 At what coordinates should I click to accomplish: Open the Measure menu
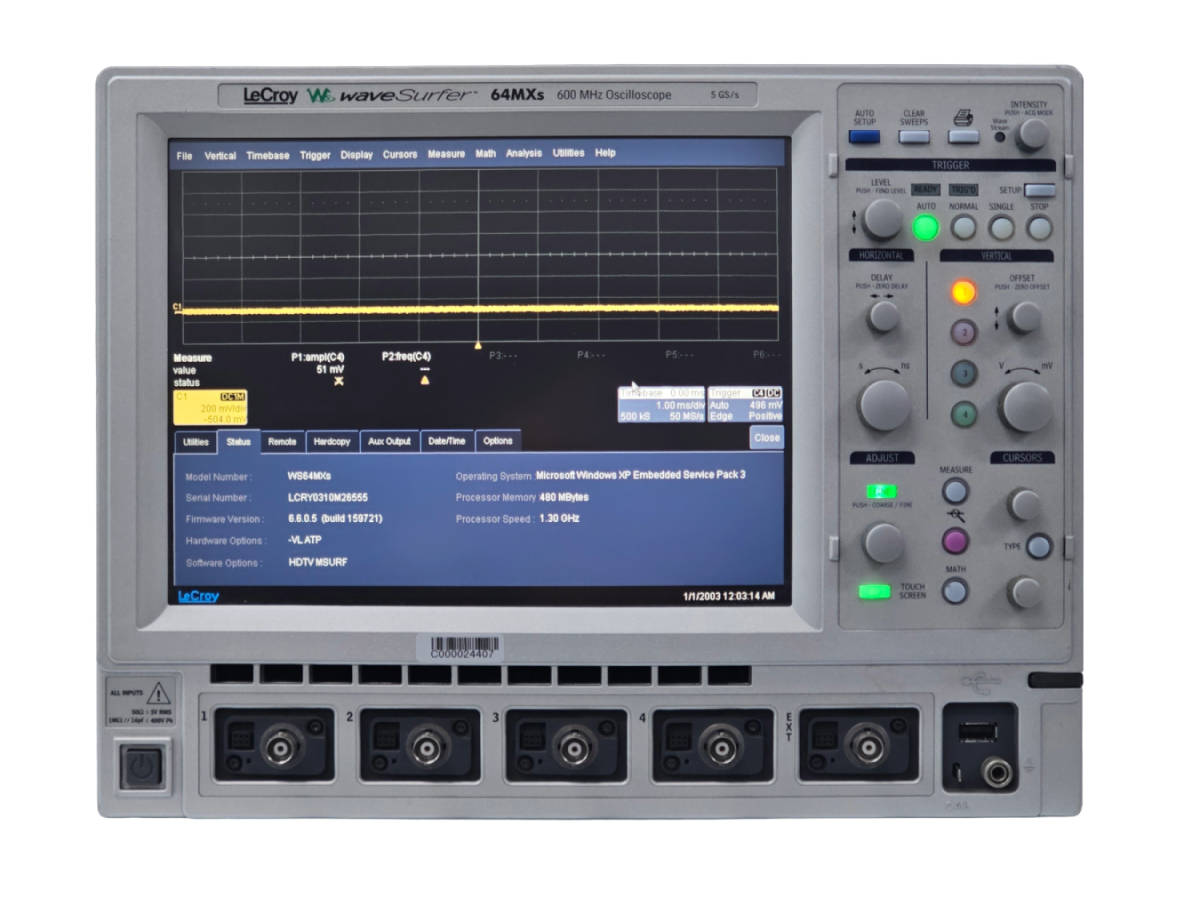pos(446,154)
